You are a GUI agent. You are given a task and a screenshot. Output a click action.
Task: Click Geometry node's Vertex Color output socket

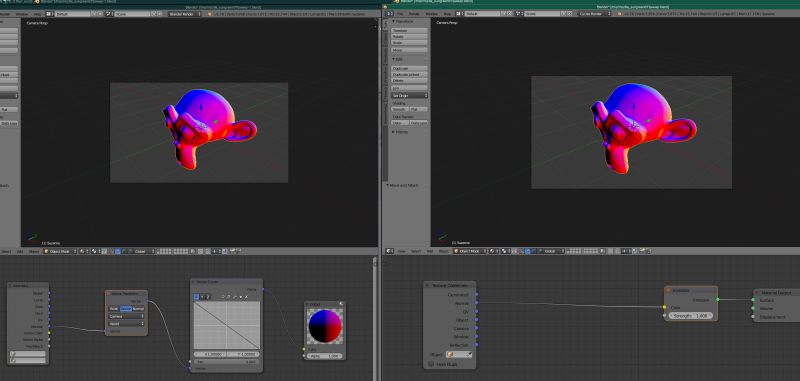pos(49,333)
